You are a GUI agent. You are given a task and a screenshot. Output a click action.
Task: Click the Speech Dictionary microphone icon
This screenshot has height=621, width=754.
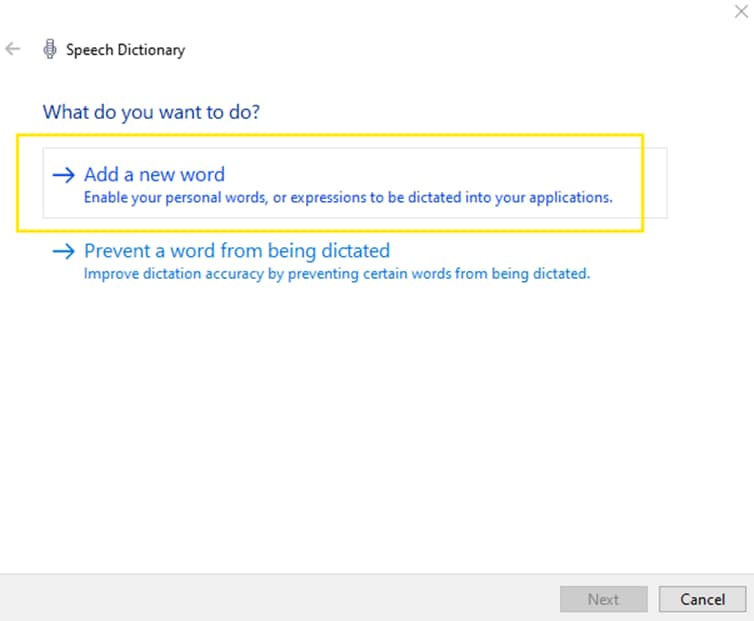point(50,49)
